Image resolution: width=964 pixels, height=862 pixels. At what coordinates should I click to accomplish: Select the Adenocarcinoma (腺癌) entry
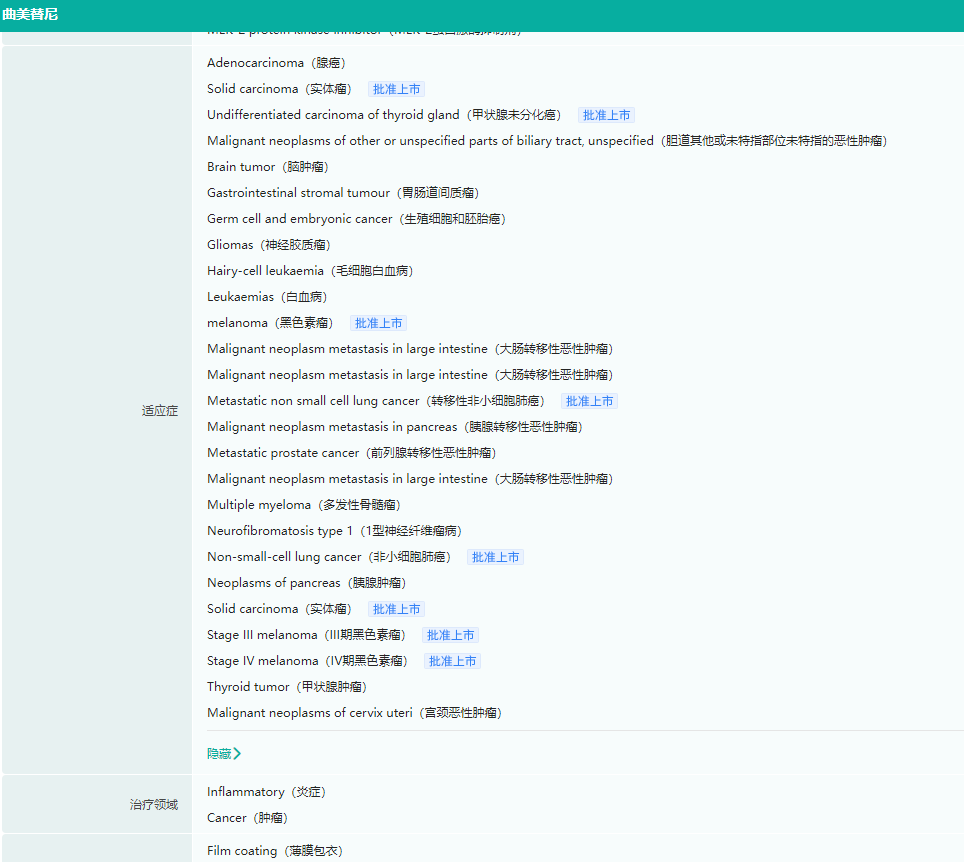[x=276, y=63]
